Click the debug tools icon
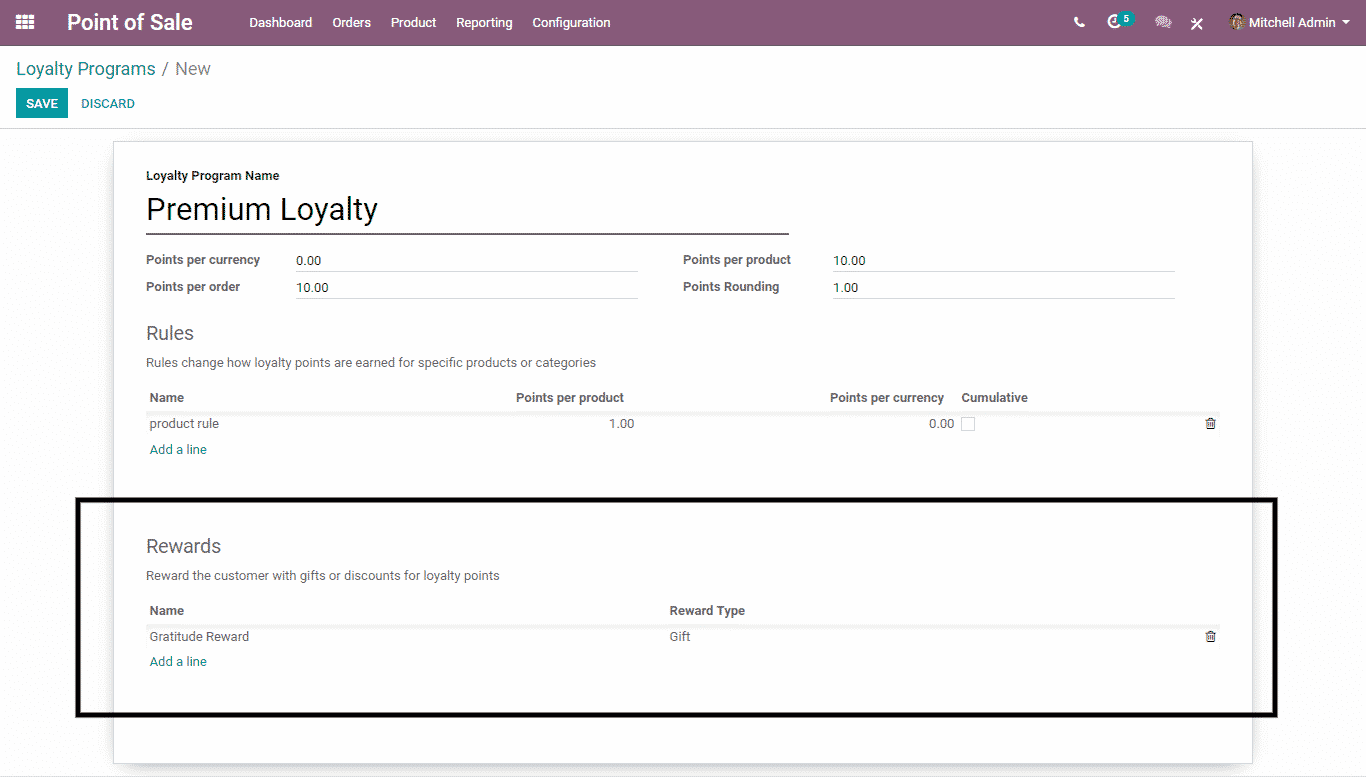The image size is (1366, 777). click(1197, 23)
